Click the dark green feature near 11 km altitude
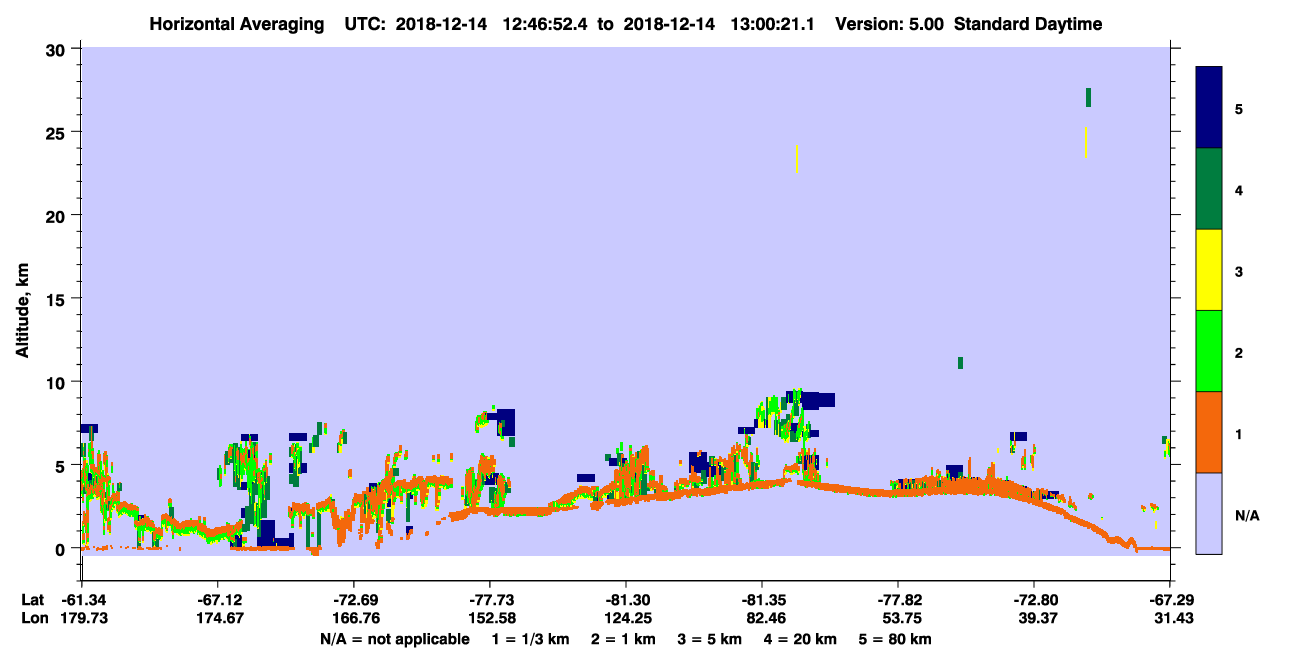The height and width of the screenshot is (667, 1300). [960, 362]
